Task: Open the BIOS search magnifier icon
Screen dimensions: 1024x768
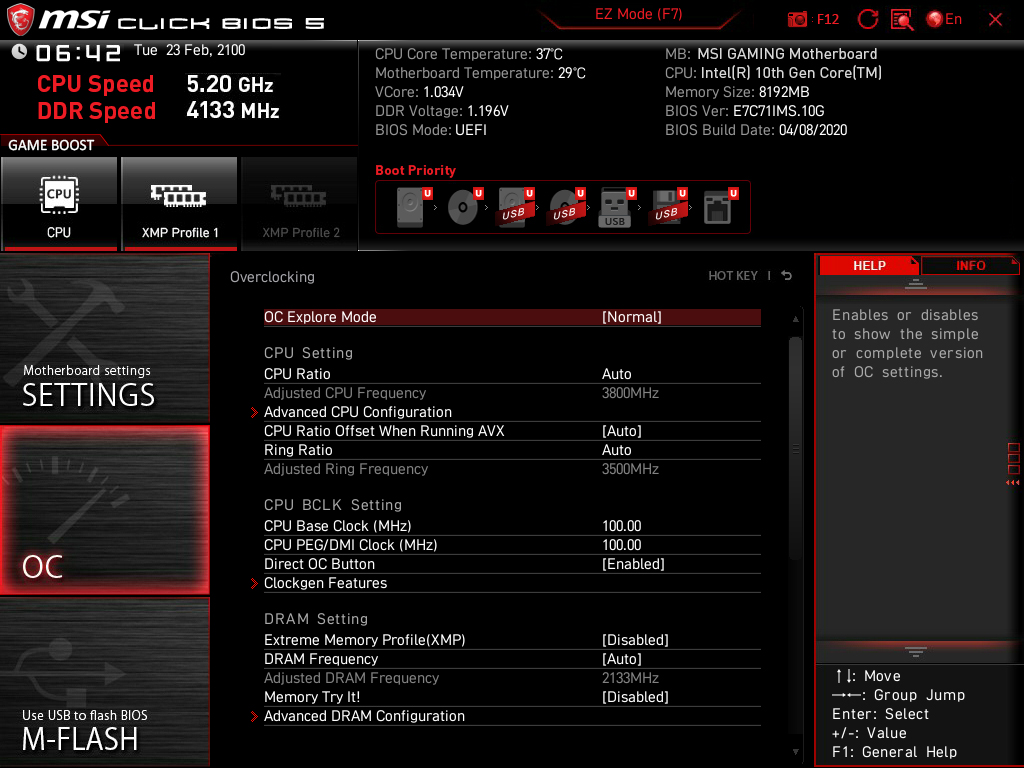Action: [902, 20]
